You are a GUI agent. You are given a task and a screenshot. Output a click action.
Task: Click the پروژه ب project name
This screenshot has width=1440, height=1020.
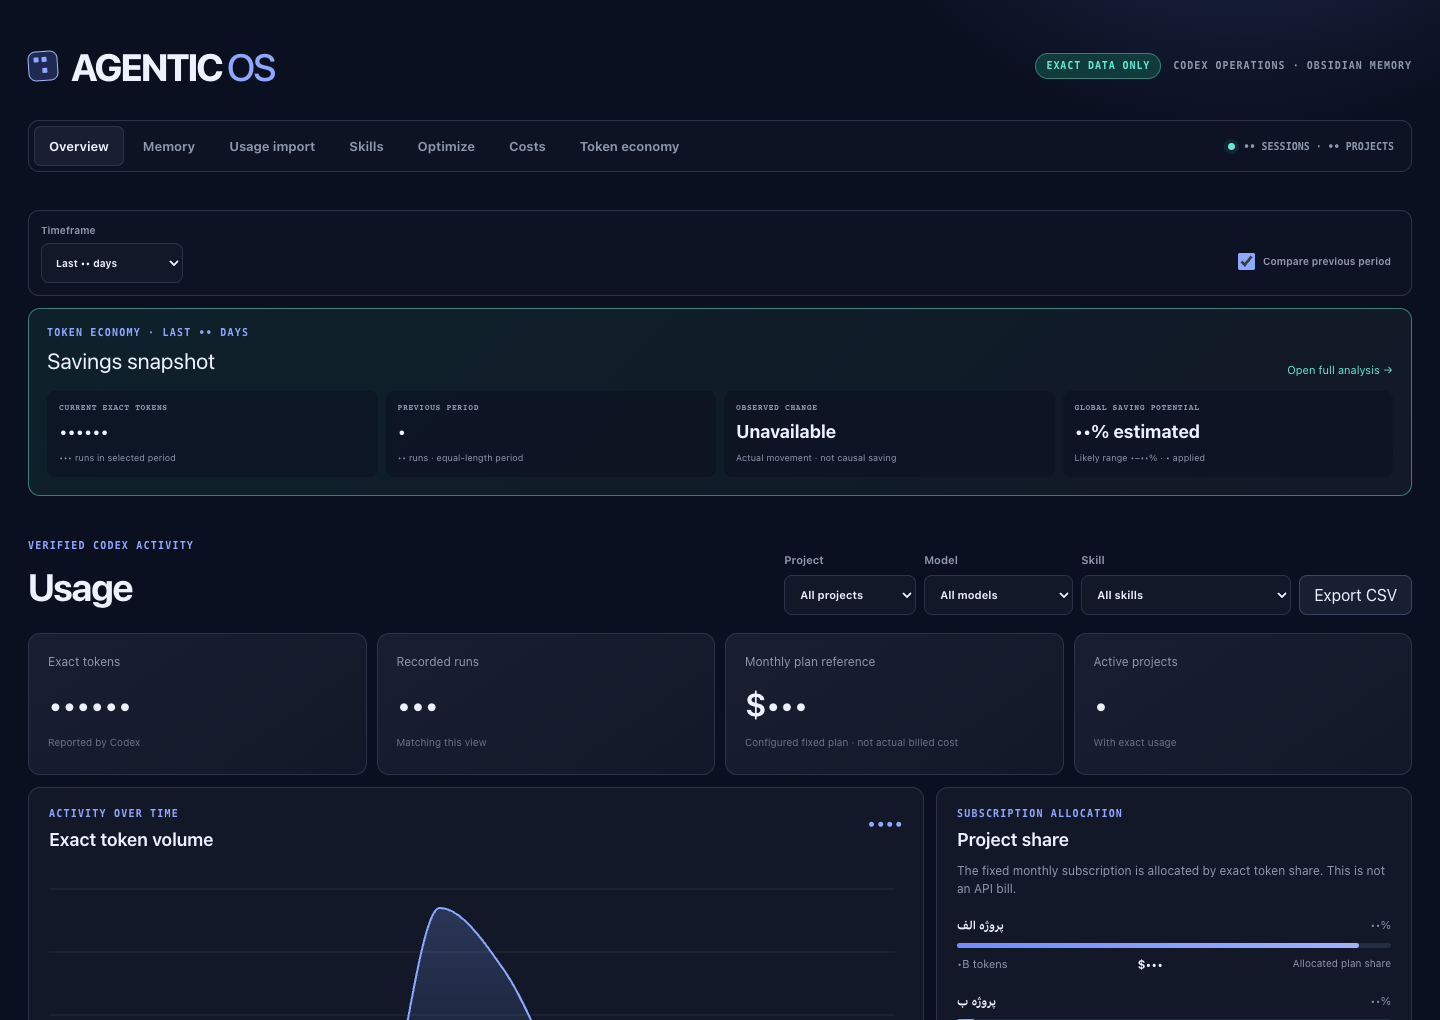click(x=976, y=1002)
